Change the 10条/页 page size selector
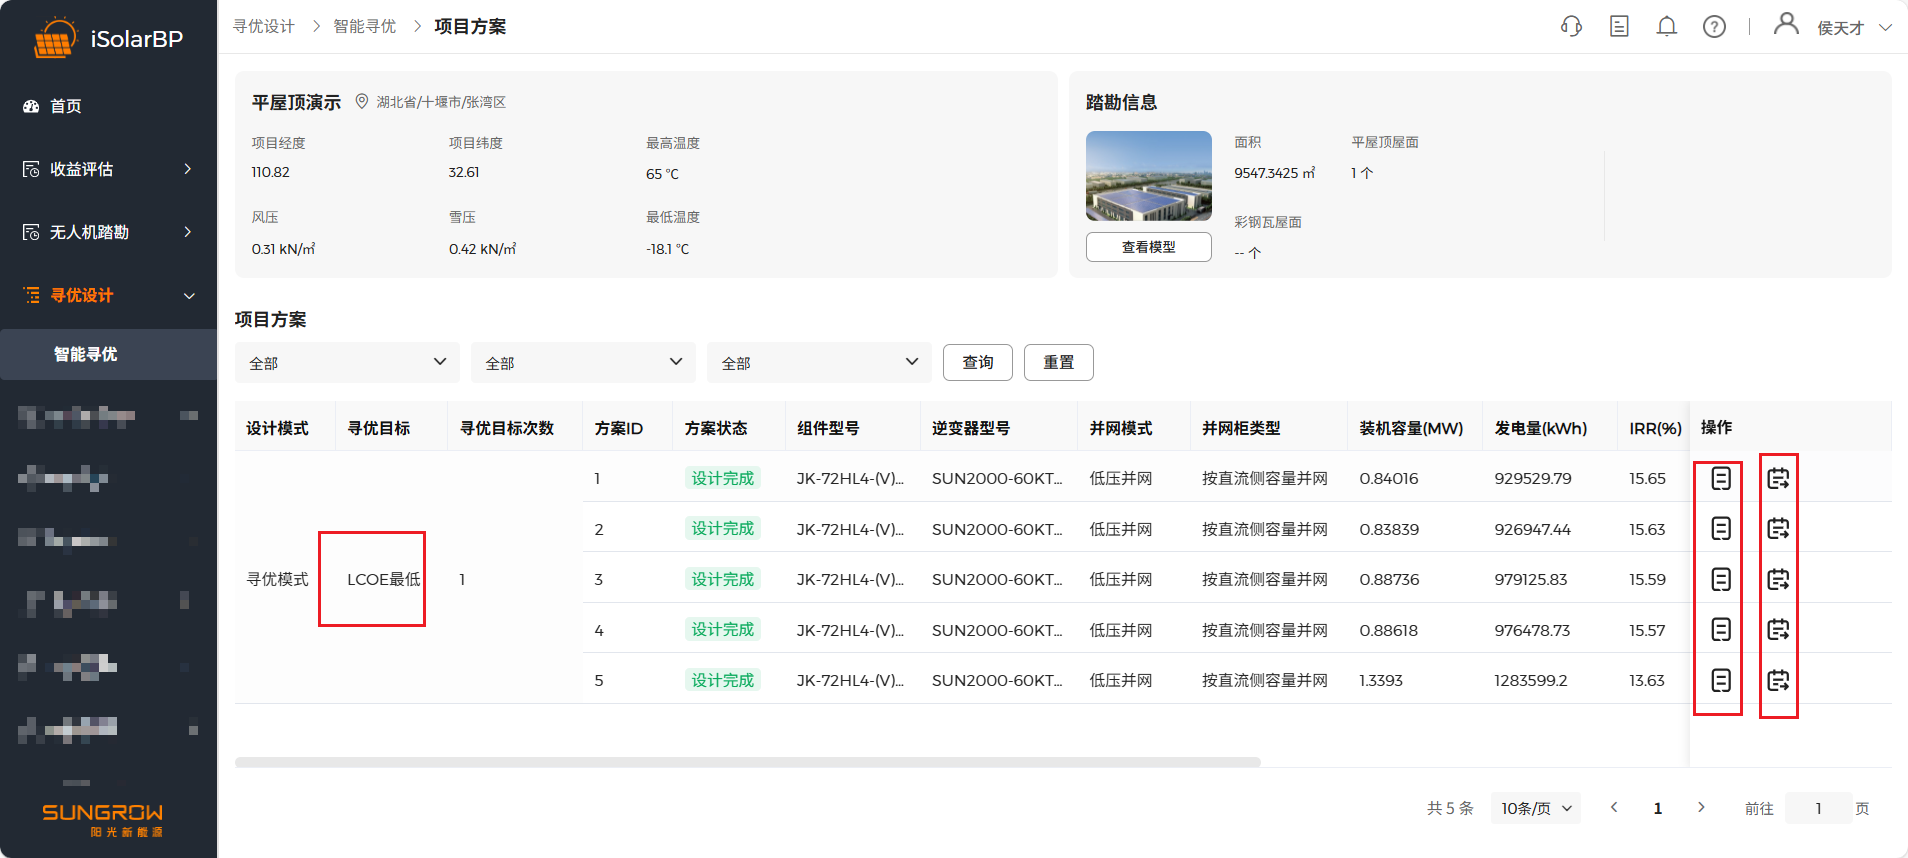This screenshot has width=1908, height=858. (1535, 808)
